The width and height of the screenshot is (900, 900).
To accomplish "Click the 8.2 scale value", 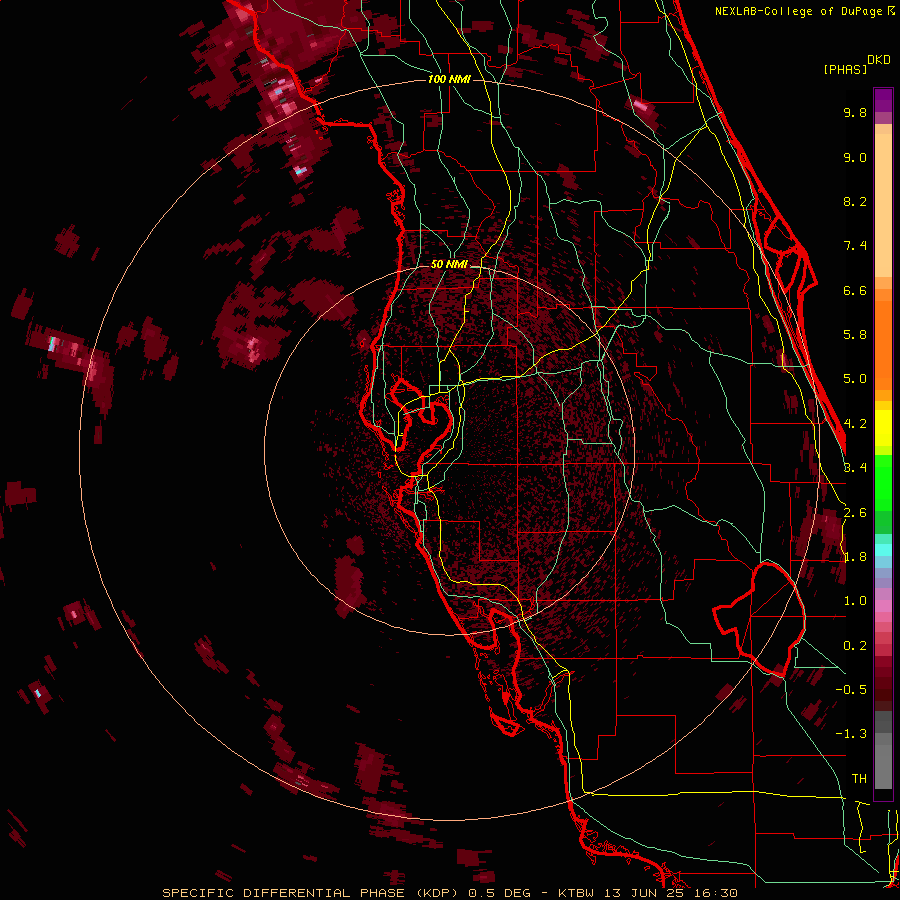I will (x=855, y=201).
